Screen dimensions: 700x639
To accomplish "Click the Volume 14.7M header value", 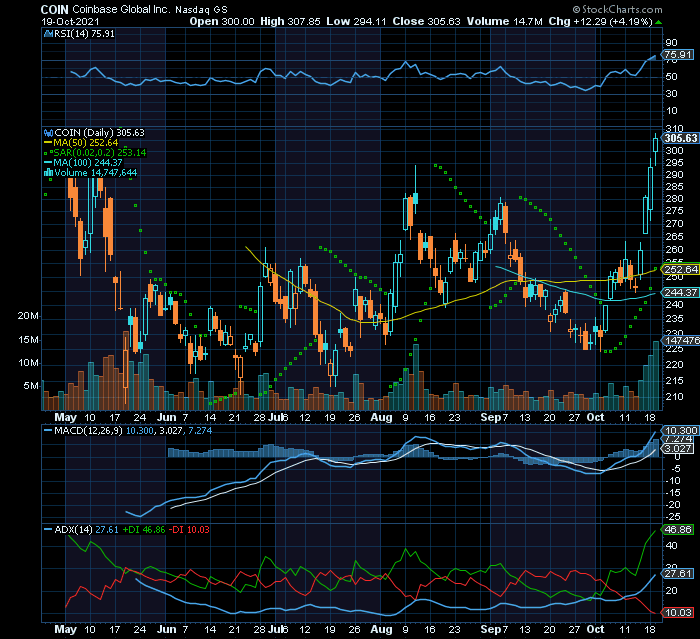I will coord(505,21).
